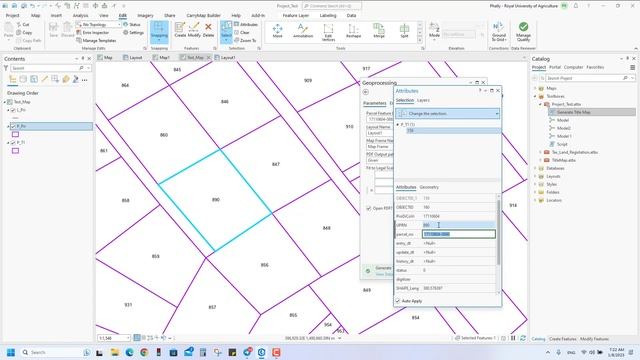This screenshot has height=360, width=640.
Task: Collapse the Toolboxes node in Catalog
Action: [535, 96]
